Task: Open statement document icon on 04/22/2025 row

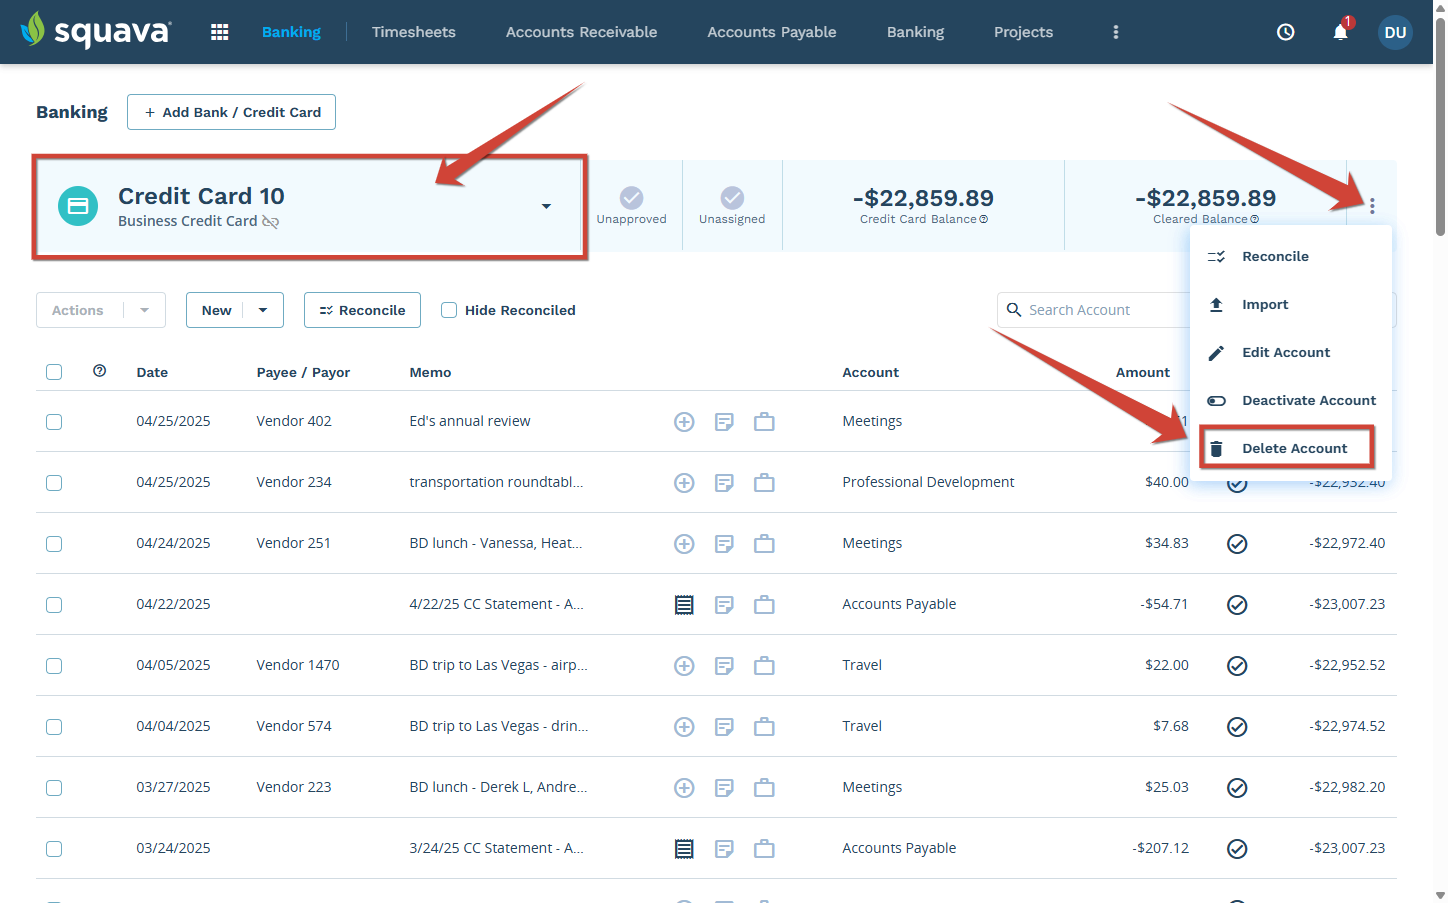Action: [x=684, y=605]
